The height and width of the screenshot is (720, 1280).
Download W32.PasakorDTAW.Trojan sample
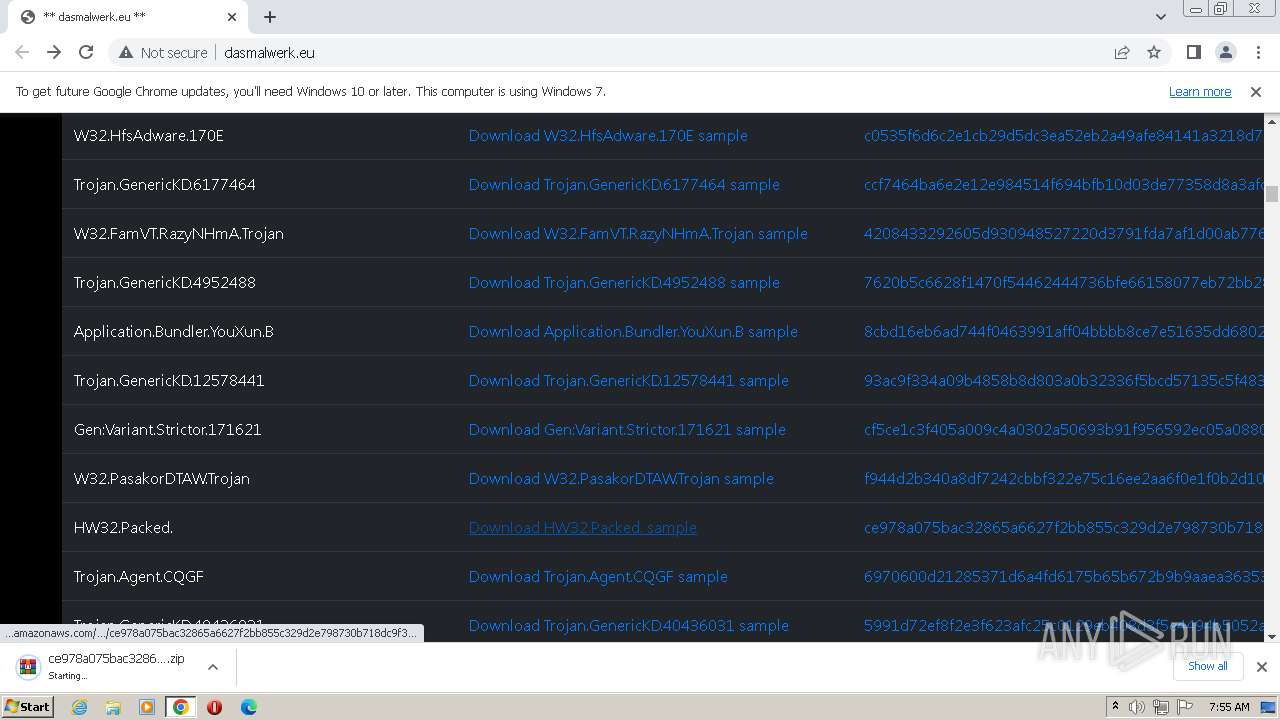[x=621, y=478]
